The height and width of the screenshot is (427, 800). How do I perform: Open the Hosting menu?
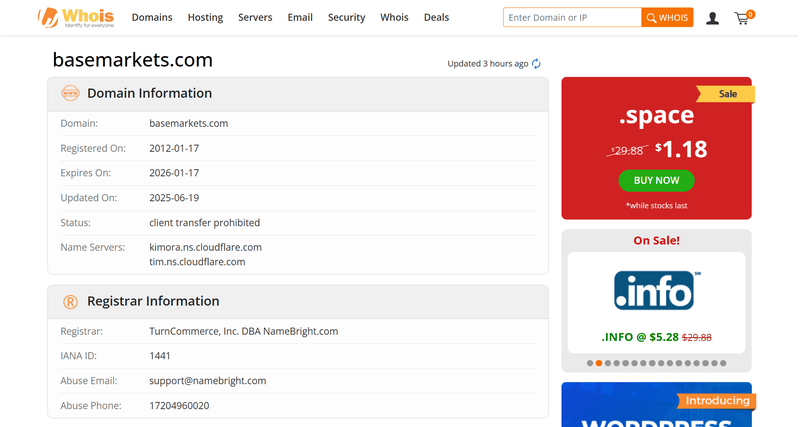pos(205,17)
